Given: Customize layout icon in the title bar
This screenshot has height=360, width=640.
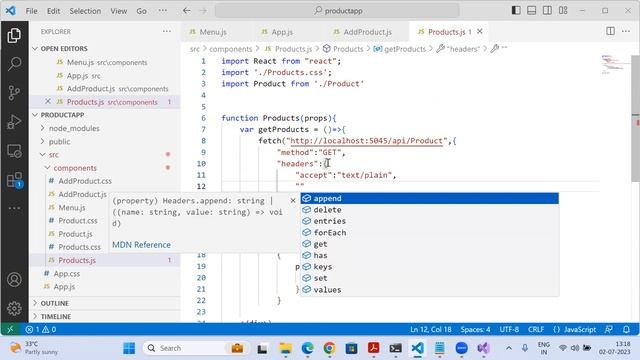Looking at the screenshot, I should [x=563, y=10].
